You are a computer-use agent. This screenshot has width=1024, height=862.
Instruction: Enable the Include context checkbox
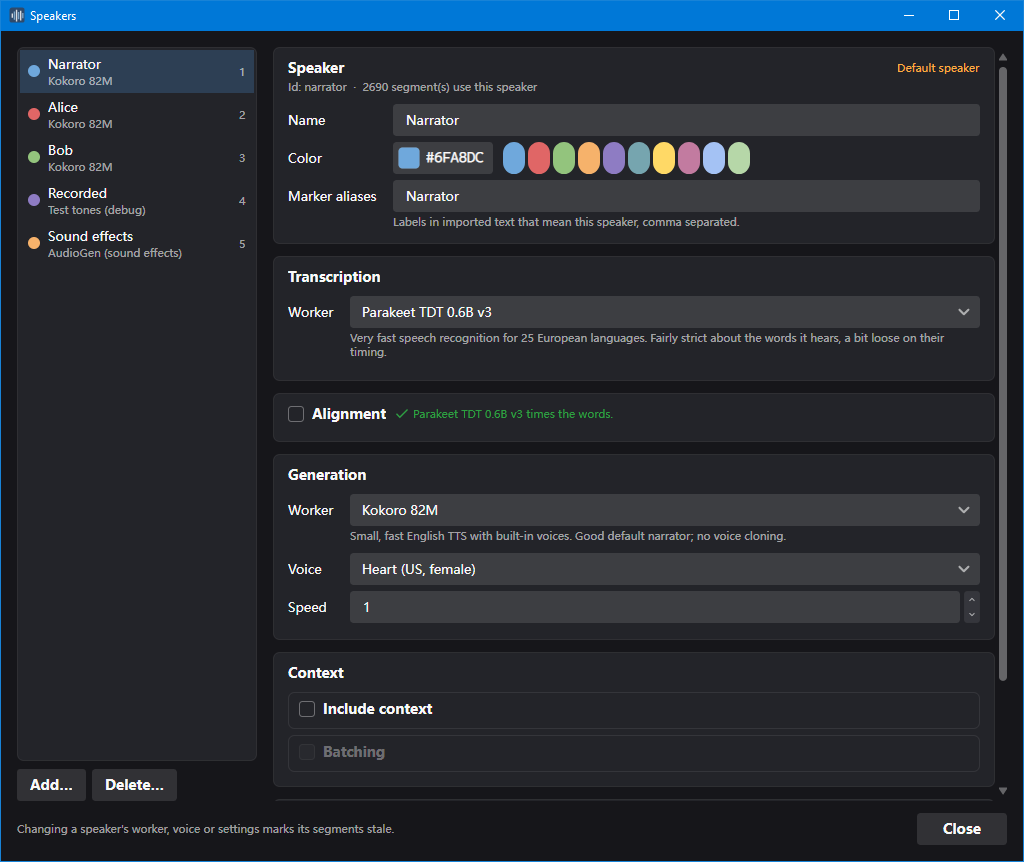[307, 709]
